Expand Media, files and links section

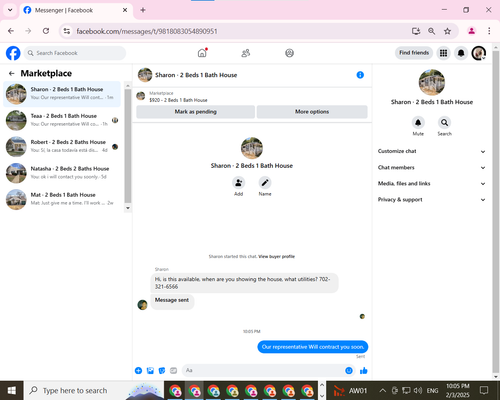tap(432, 183)
